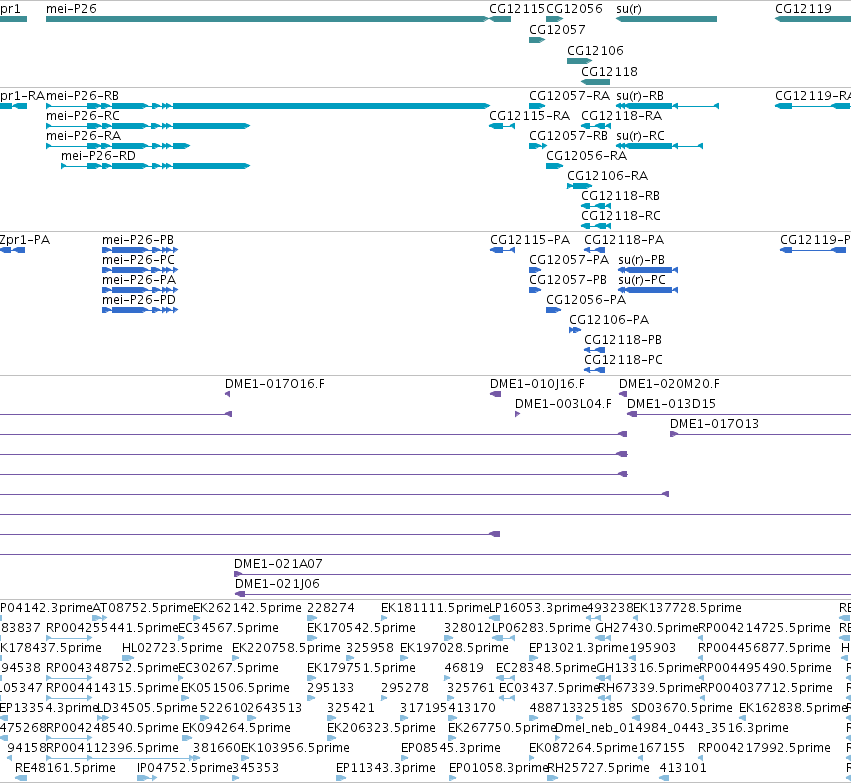The width and height of the screenshot is (851, 783).
Task: Select BAC end DME1-010J16.F
Action: point(496,394)
